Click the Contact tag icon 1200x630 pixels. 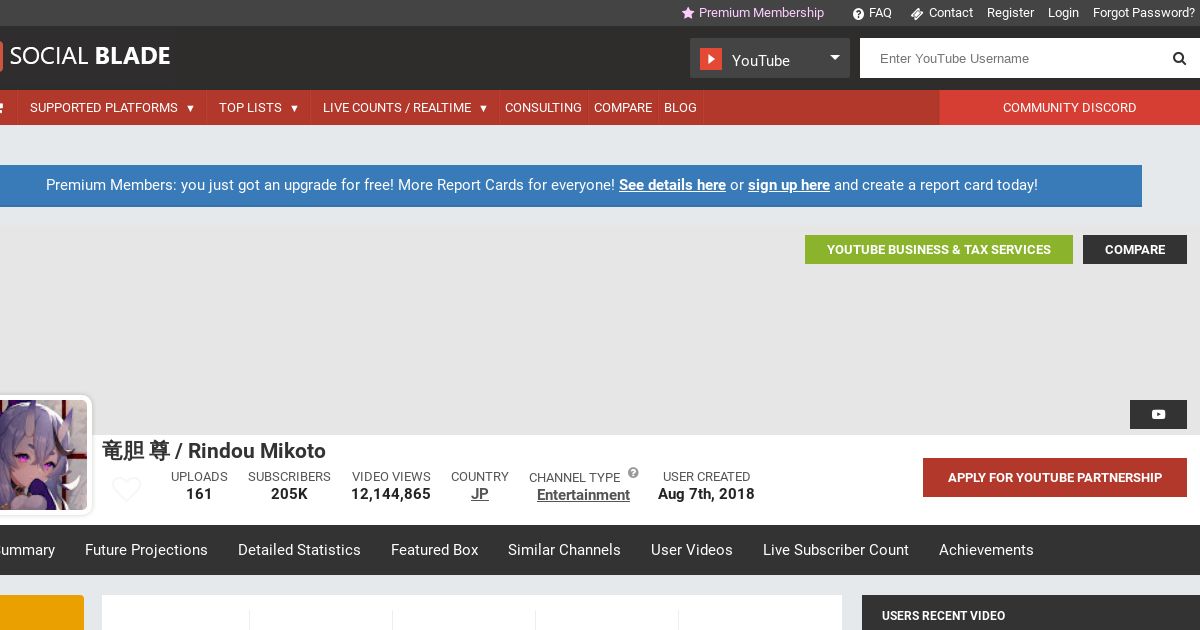[916, 14]
